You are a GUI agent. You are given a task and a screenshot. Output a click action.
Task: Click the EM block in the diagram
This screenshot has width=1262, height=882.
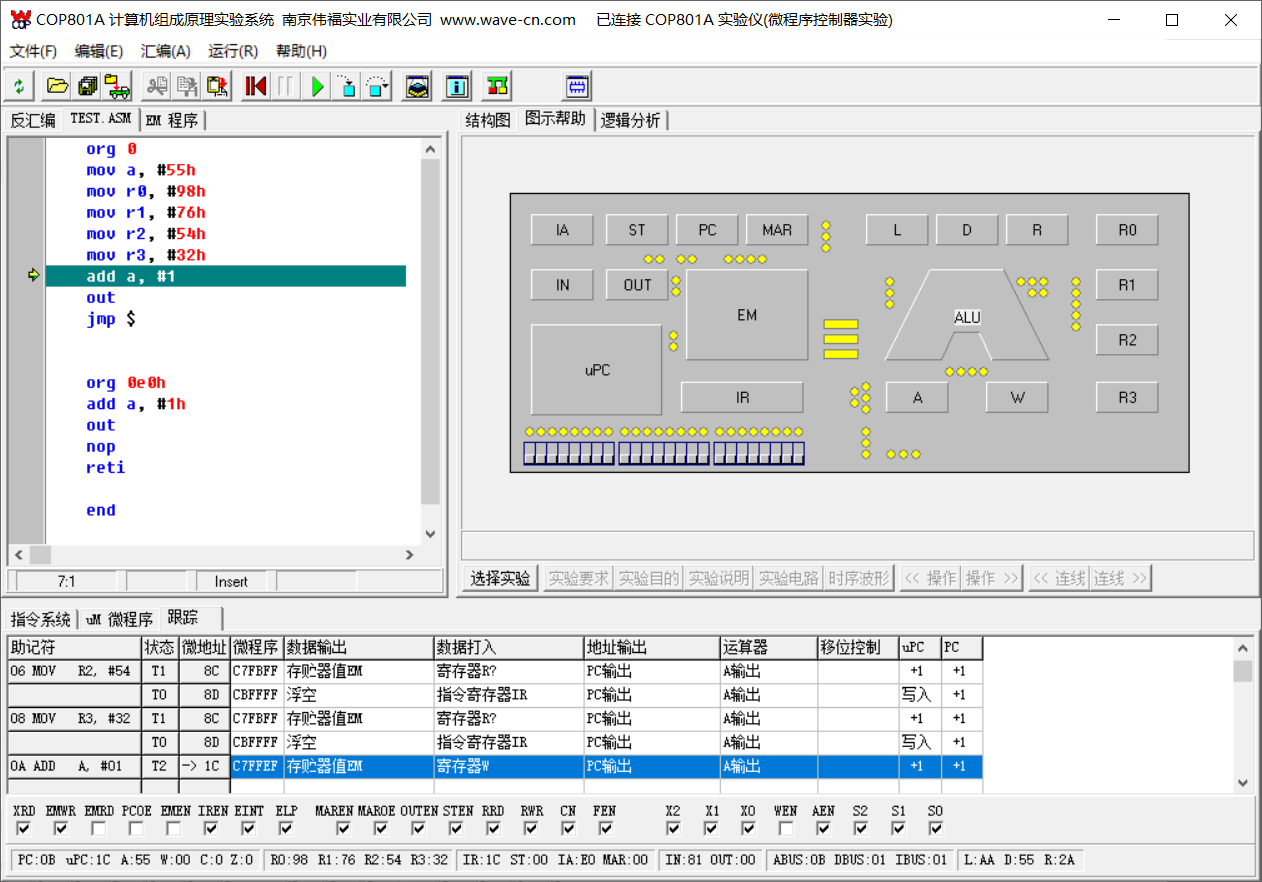[x=747, y=315]
